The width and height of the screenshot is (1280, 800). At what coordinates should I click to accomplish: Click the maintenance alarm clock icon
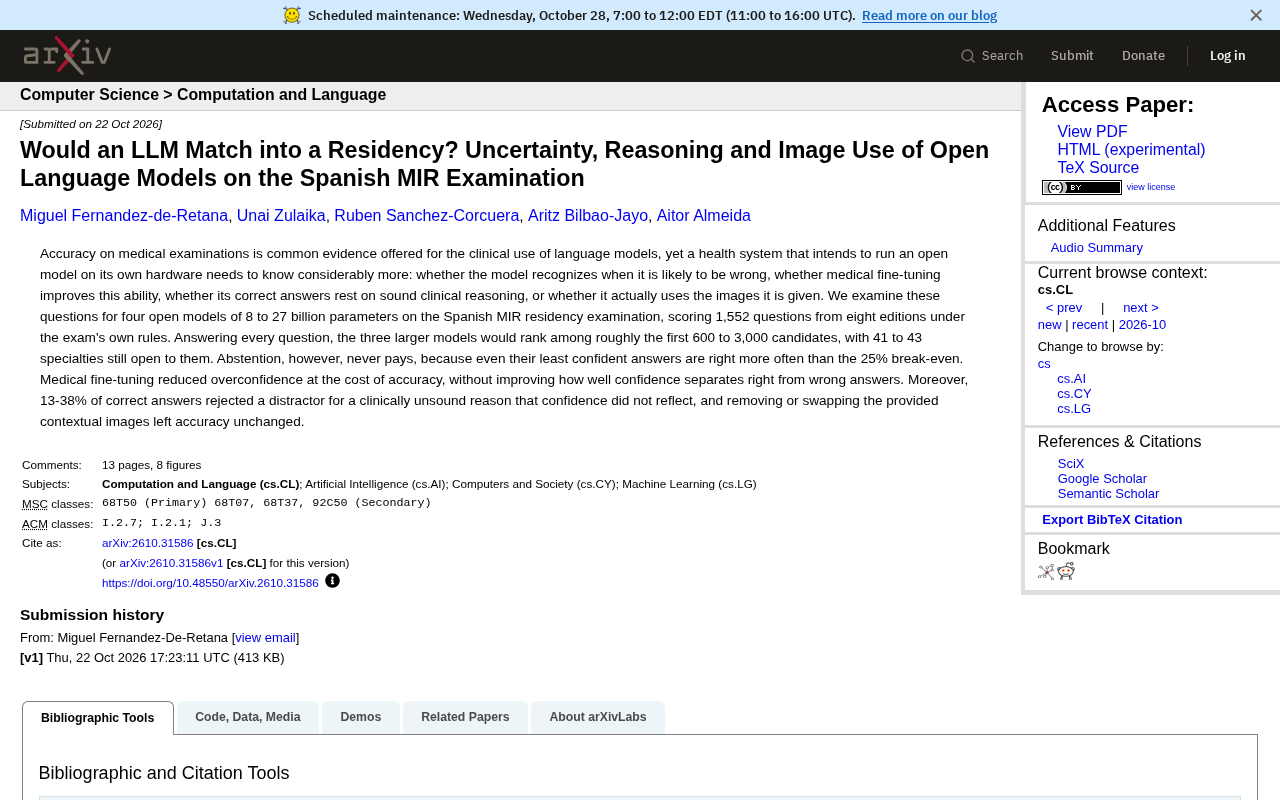tap(292, 15)
